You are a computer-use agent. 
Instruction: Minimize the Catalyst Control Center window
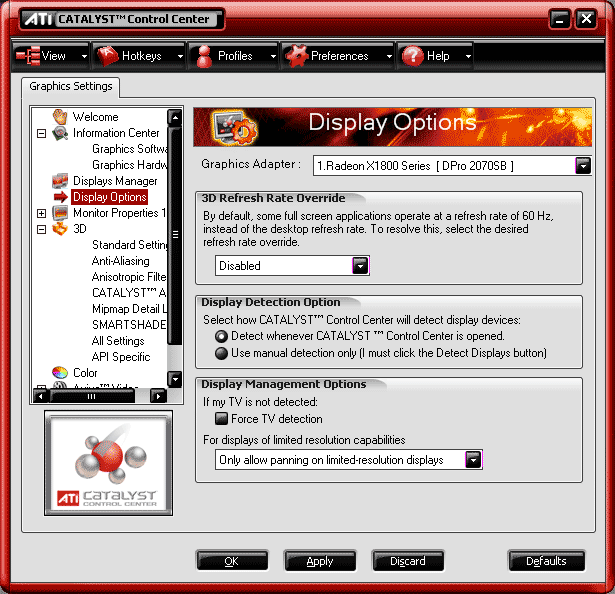point(560,19)
